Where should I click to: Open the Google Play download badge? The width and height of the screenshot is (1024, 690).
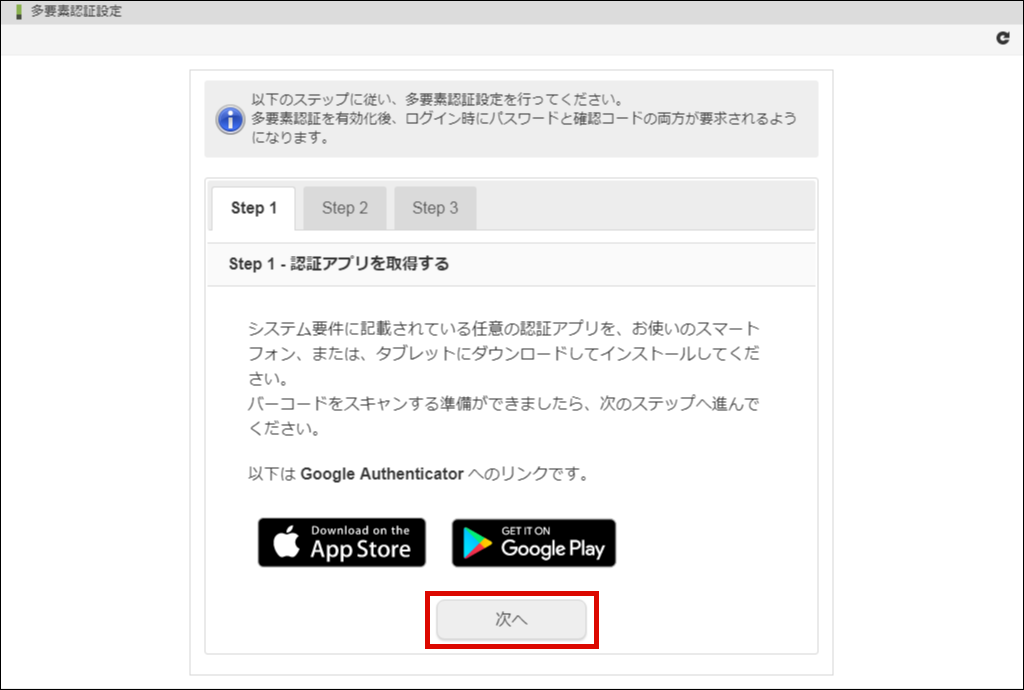[x=534, y=542]
